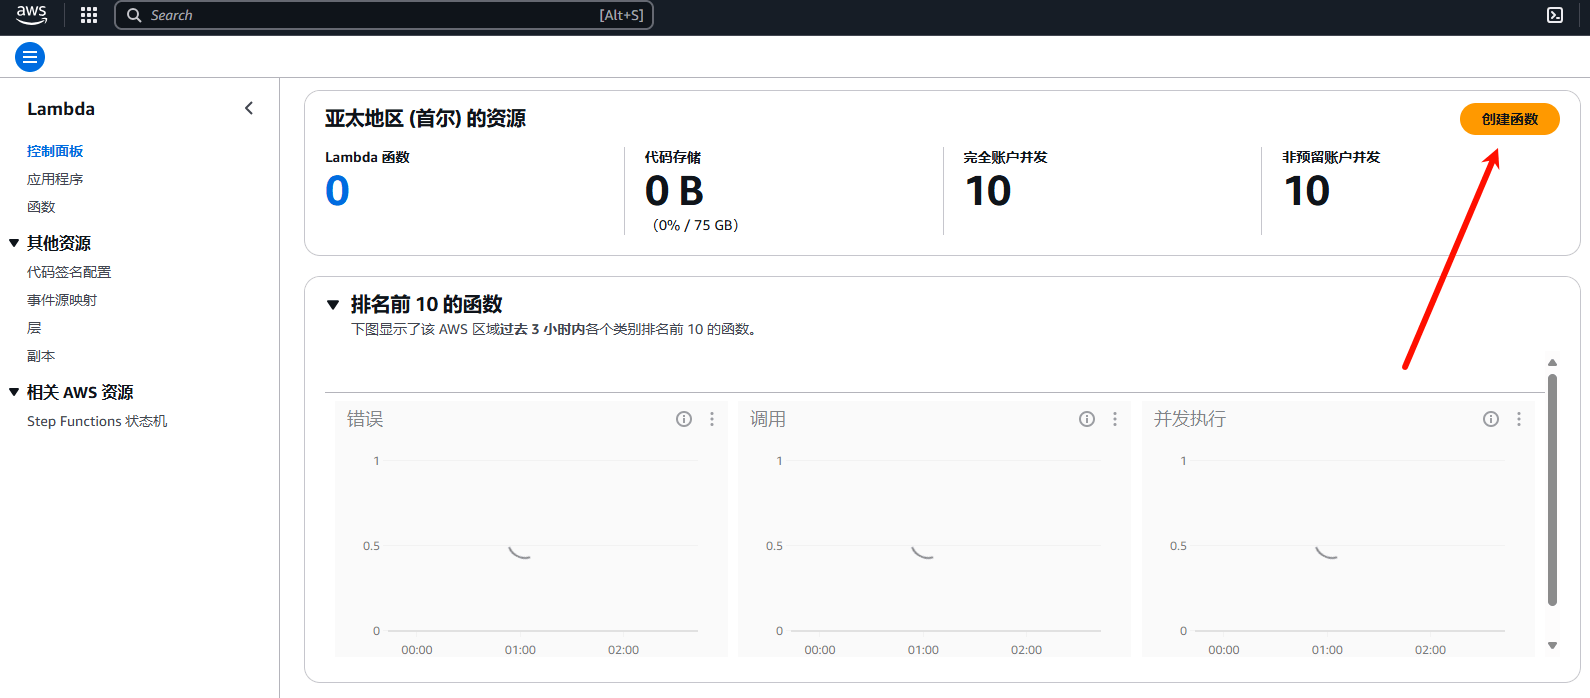Click the info icon on 错误 chart
This screenshot has width=1590, height=698.
click(684, 419)
